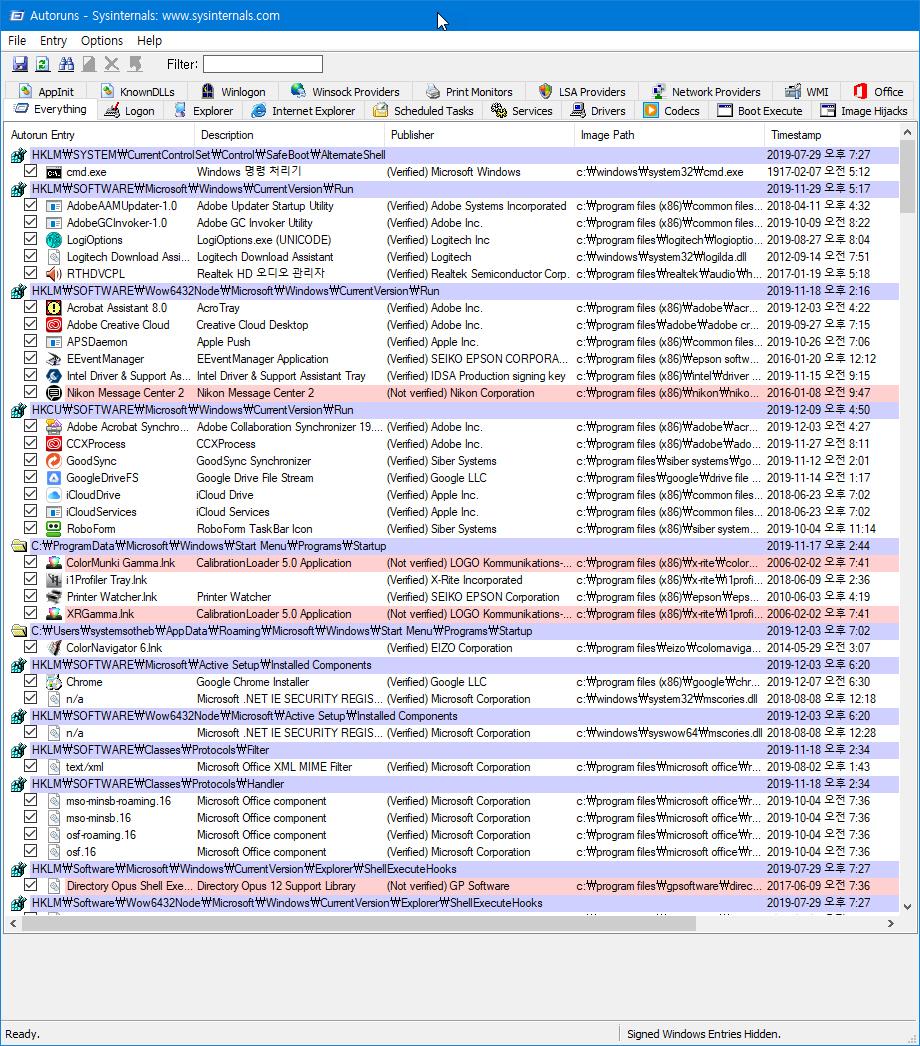The width and height of the screenshot is (920, 1046).
Task: Select the KnownDLLs tab
Action: click(x=138, y=91)
